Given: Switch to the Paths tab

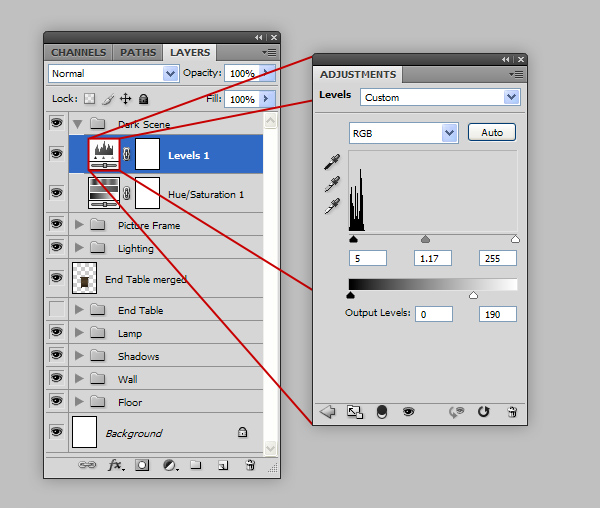Looking at the screenshot, I should click(x=138, y=52).
